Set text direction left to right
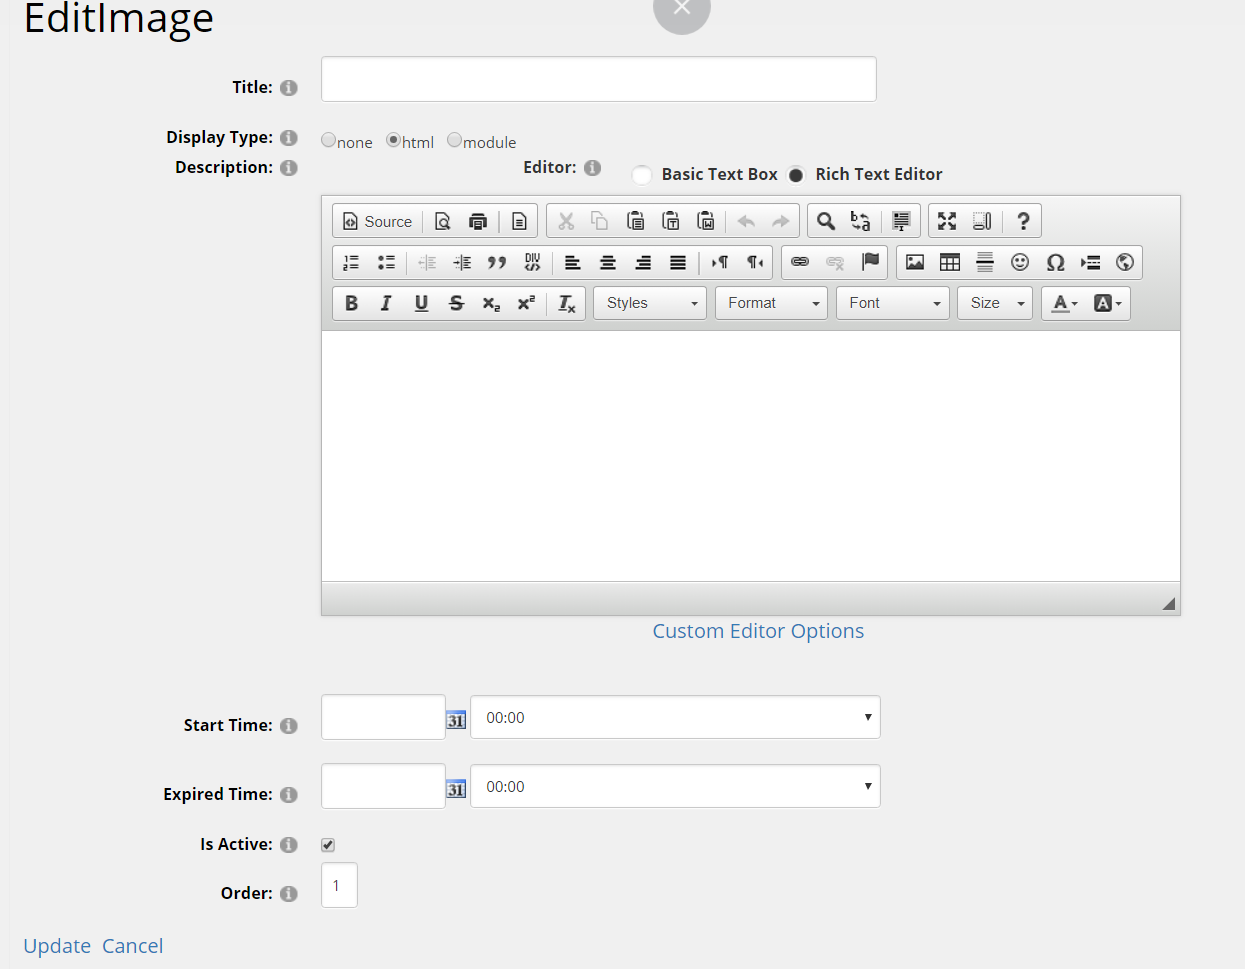The height and width of the screenshot is (969, 1245). coord(720,262)
